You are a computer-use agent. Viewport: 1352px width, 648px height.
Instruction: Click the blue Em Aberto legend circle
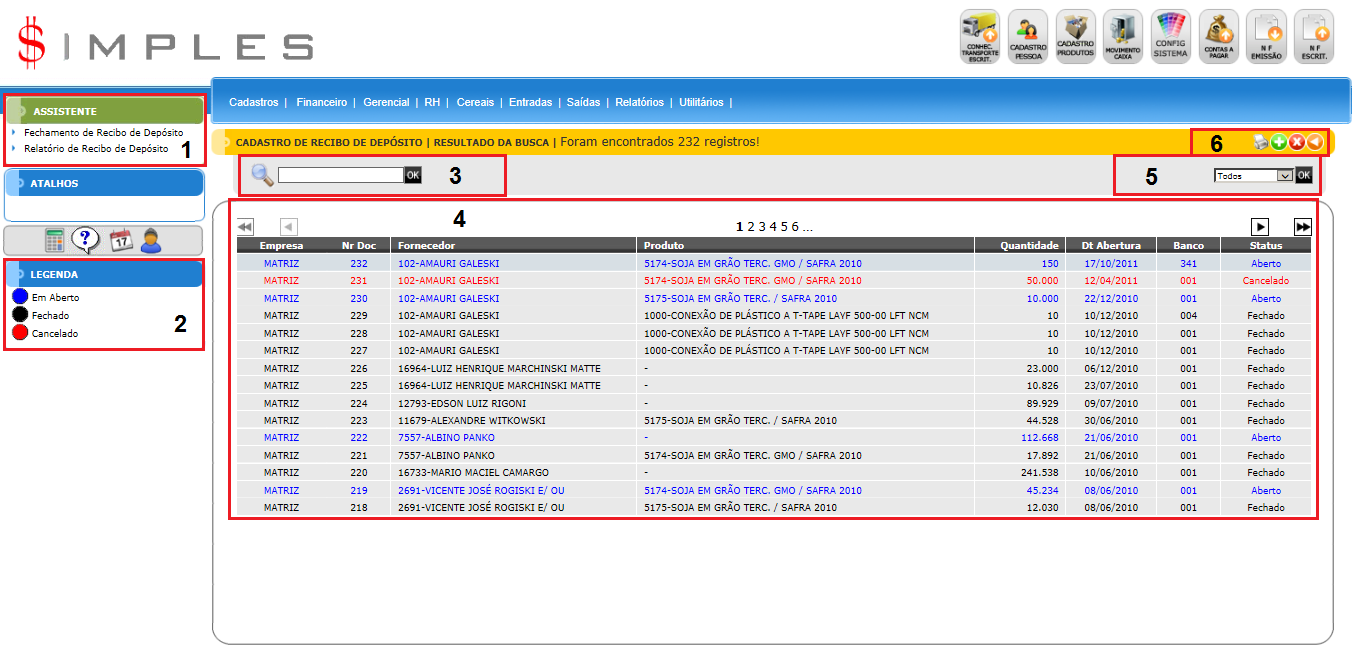(19, 297)
